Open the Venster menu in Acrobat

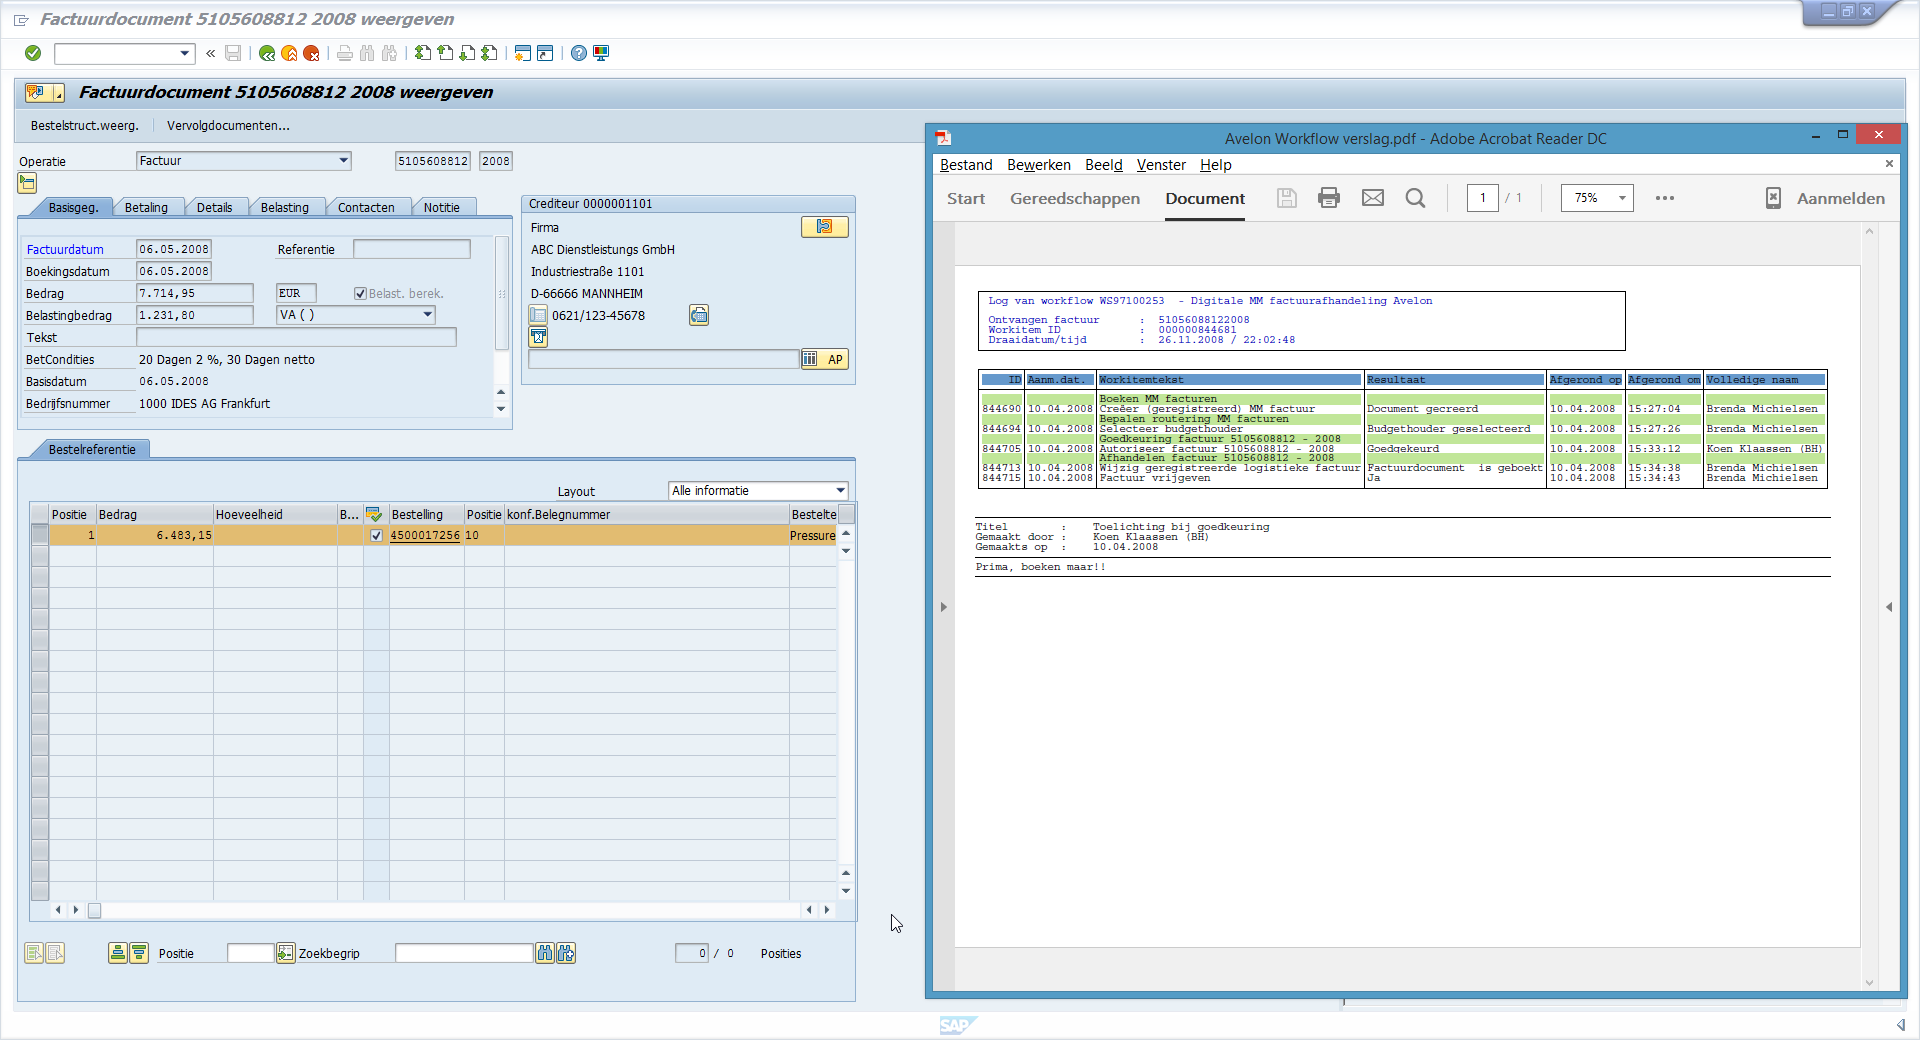(1161, 165)
